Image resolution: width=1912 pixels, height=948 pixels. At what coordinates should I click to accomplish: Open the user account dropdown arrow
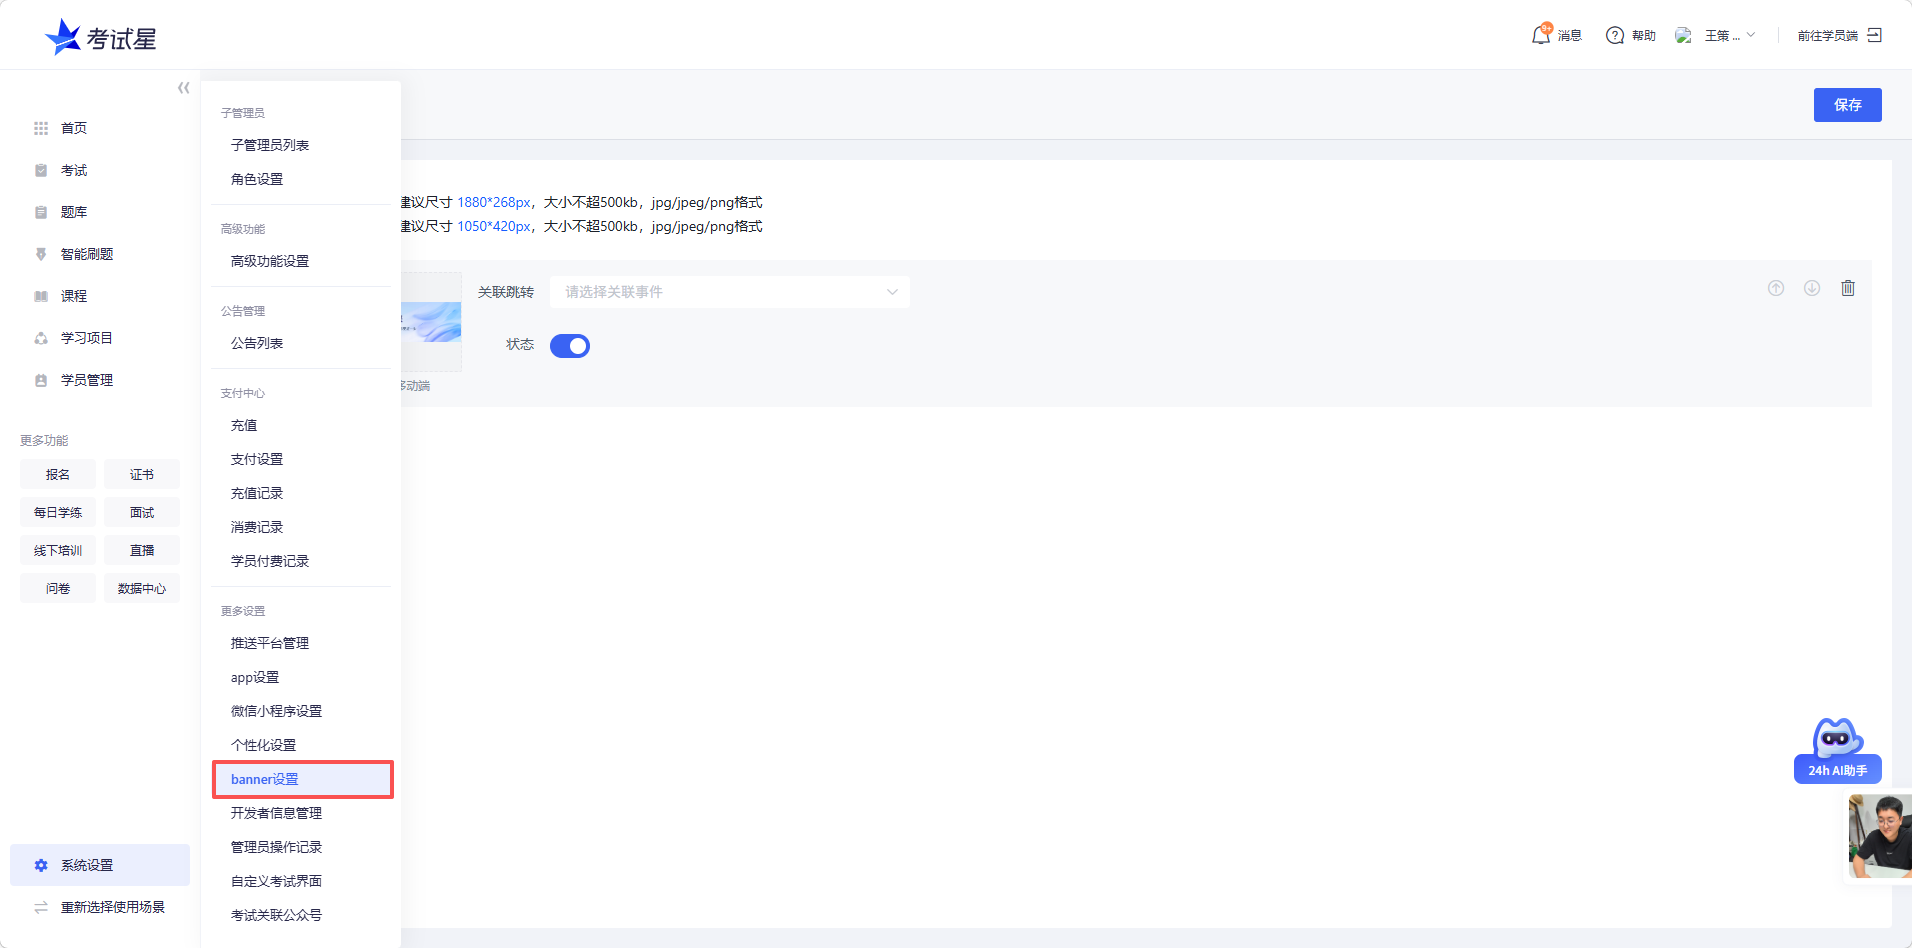point(1751,35)
